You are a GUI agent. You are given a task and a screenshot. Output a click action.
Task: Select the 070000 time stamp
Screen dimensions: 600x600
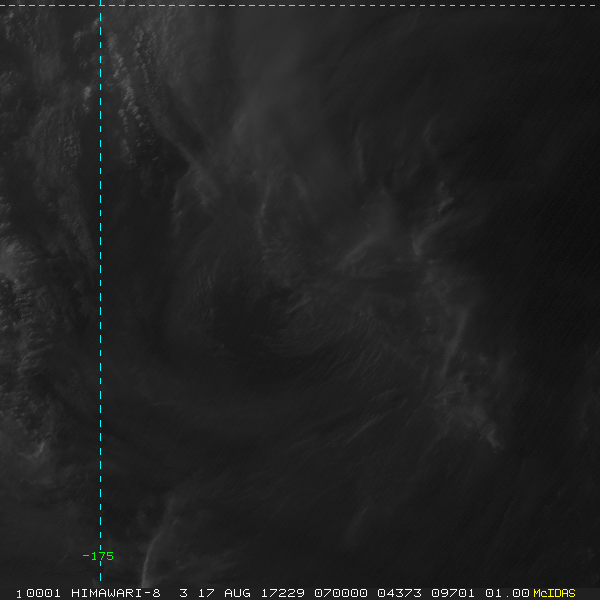pos(341,593)
